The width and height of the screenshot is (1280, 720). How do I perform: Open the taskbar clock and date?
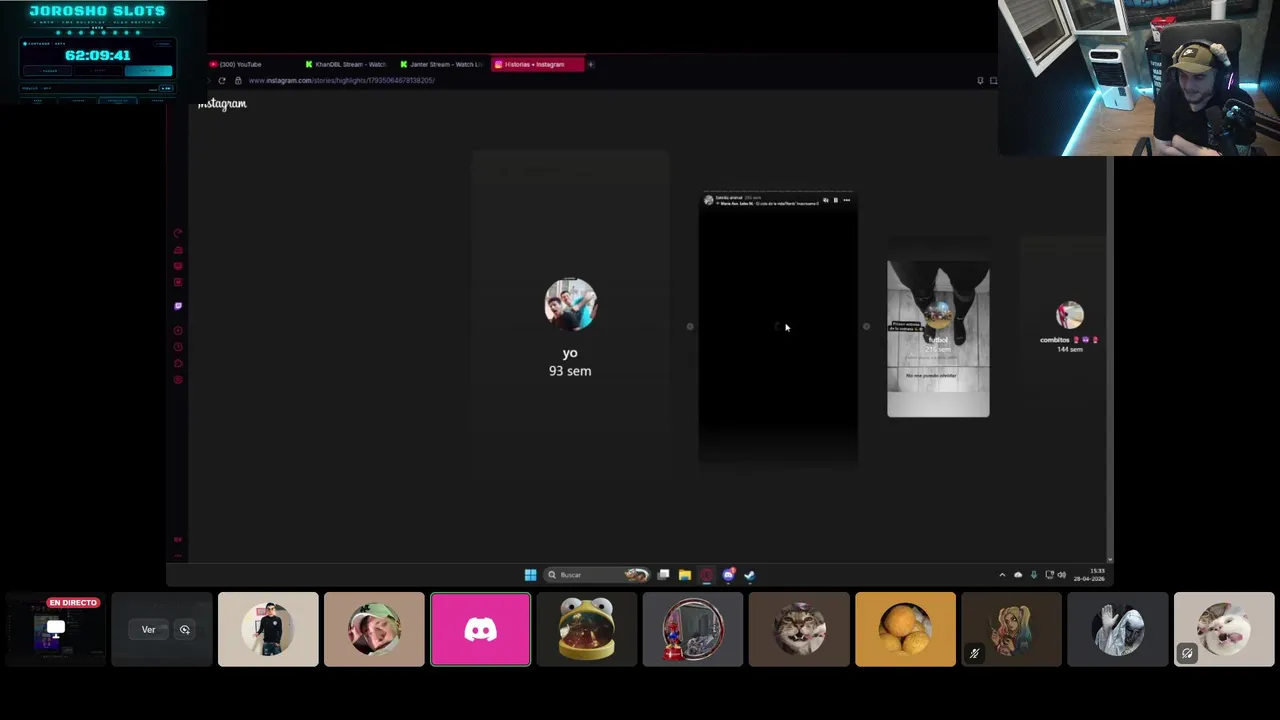1089,574
